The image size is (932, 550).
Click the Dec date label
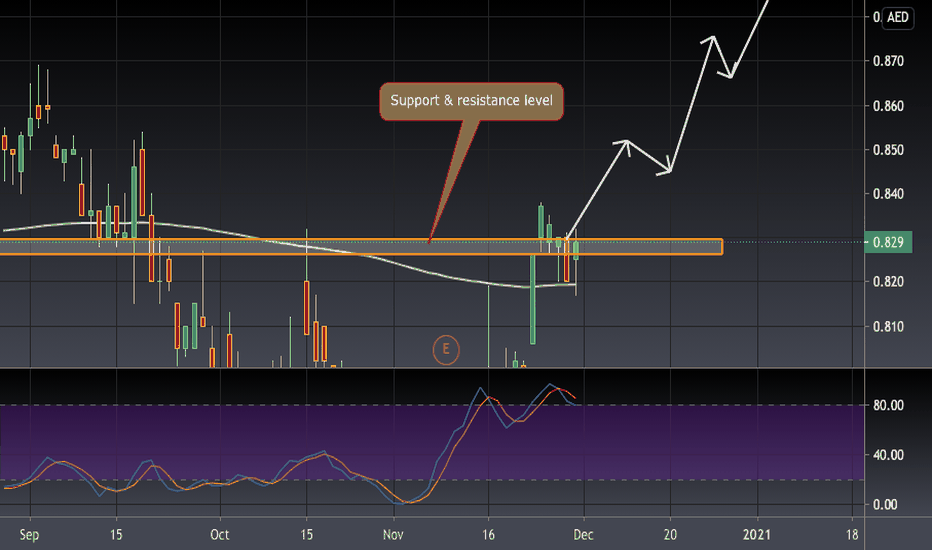pos(583,535)
